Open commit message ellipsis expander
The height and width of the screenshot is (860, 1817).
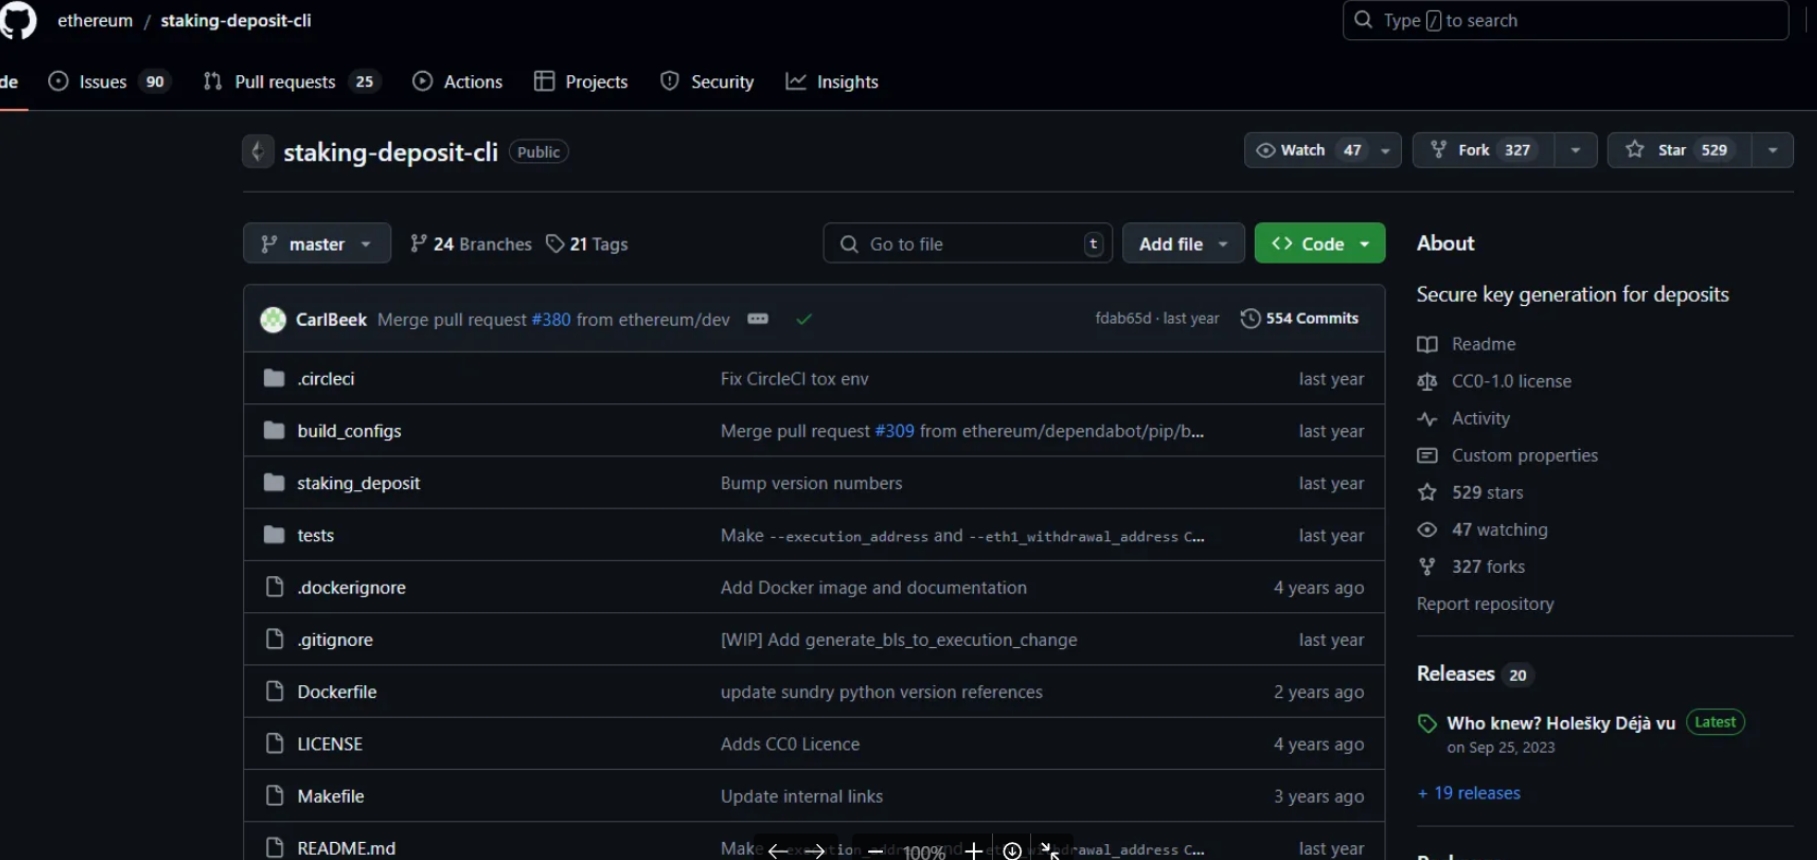[x=758, y=319]
